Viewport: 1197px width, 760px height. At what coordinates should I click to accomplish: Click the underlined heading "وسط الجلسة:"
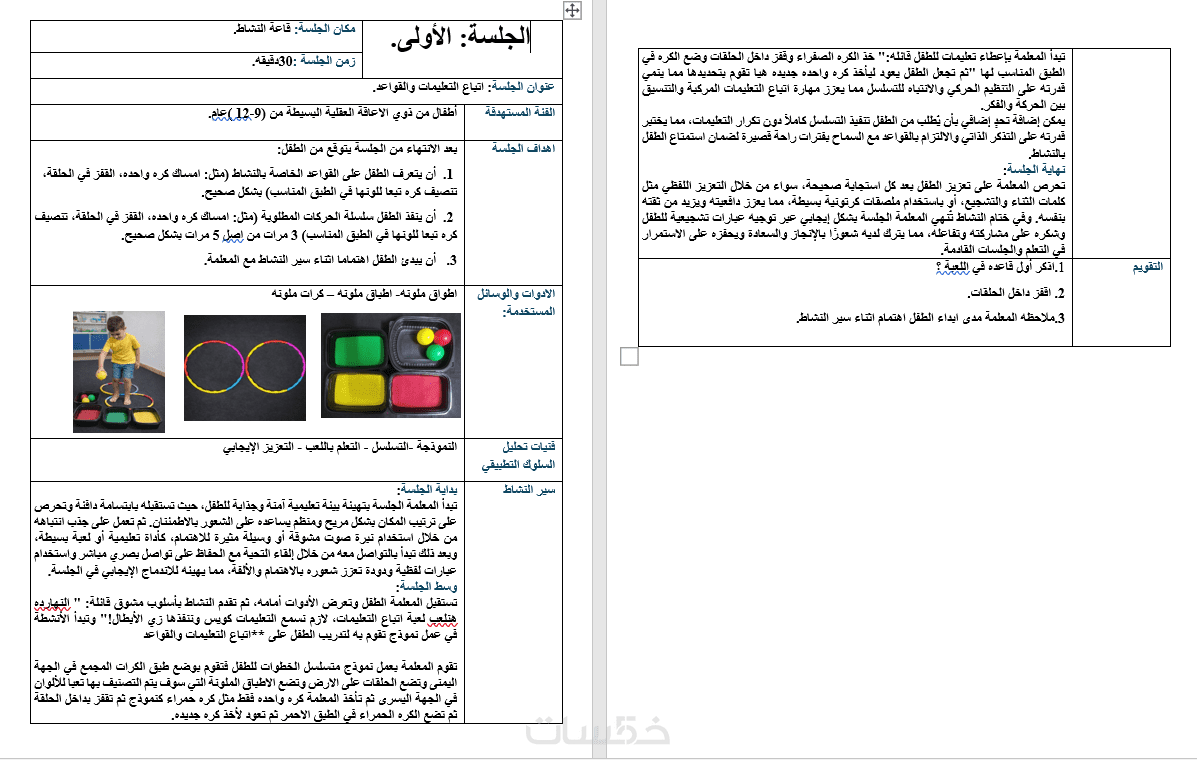(x=427, y=586)
